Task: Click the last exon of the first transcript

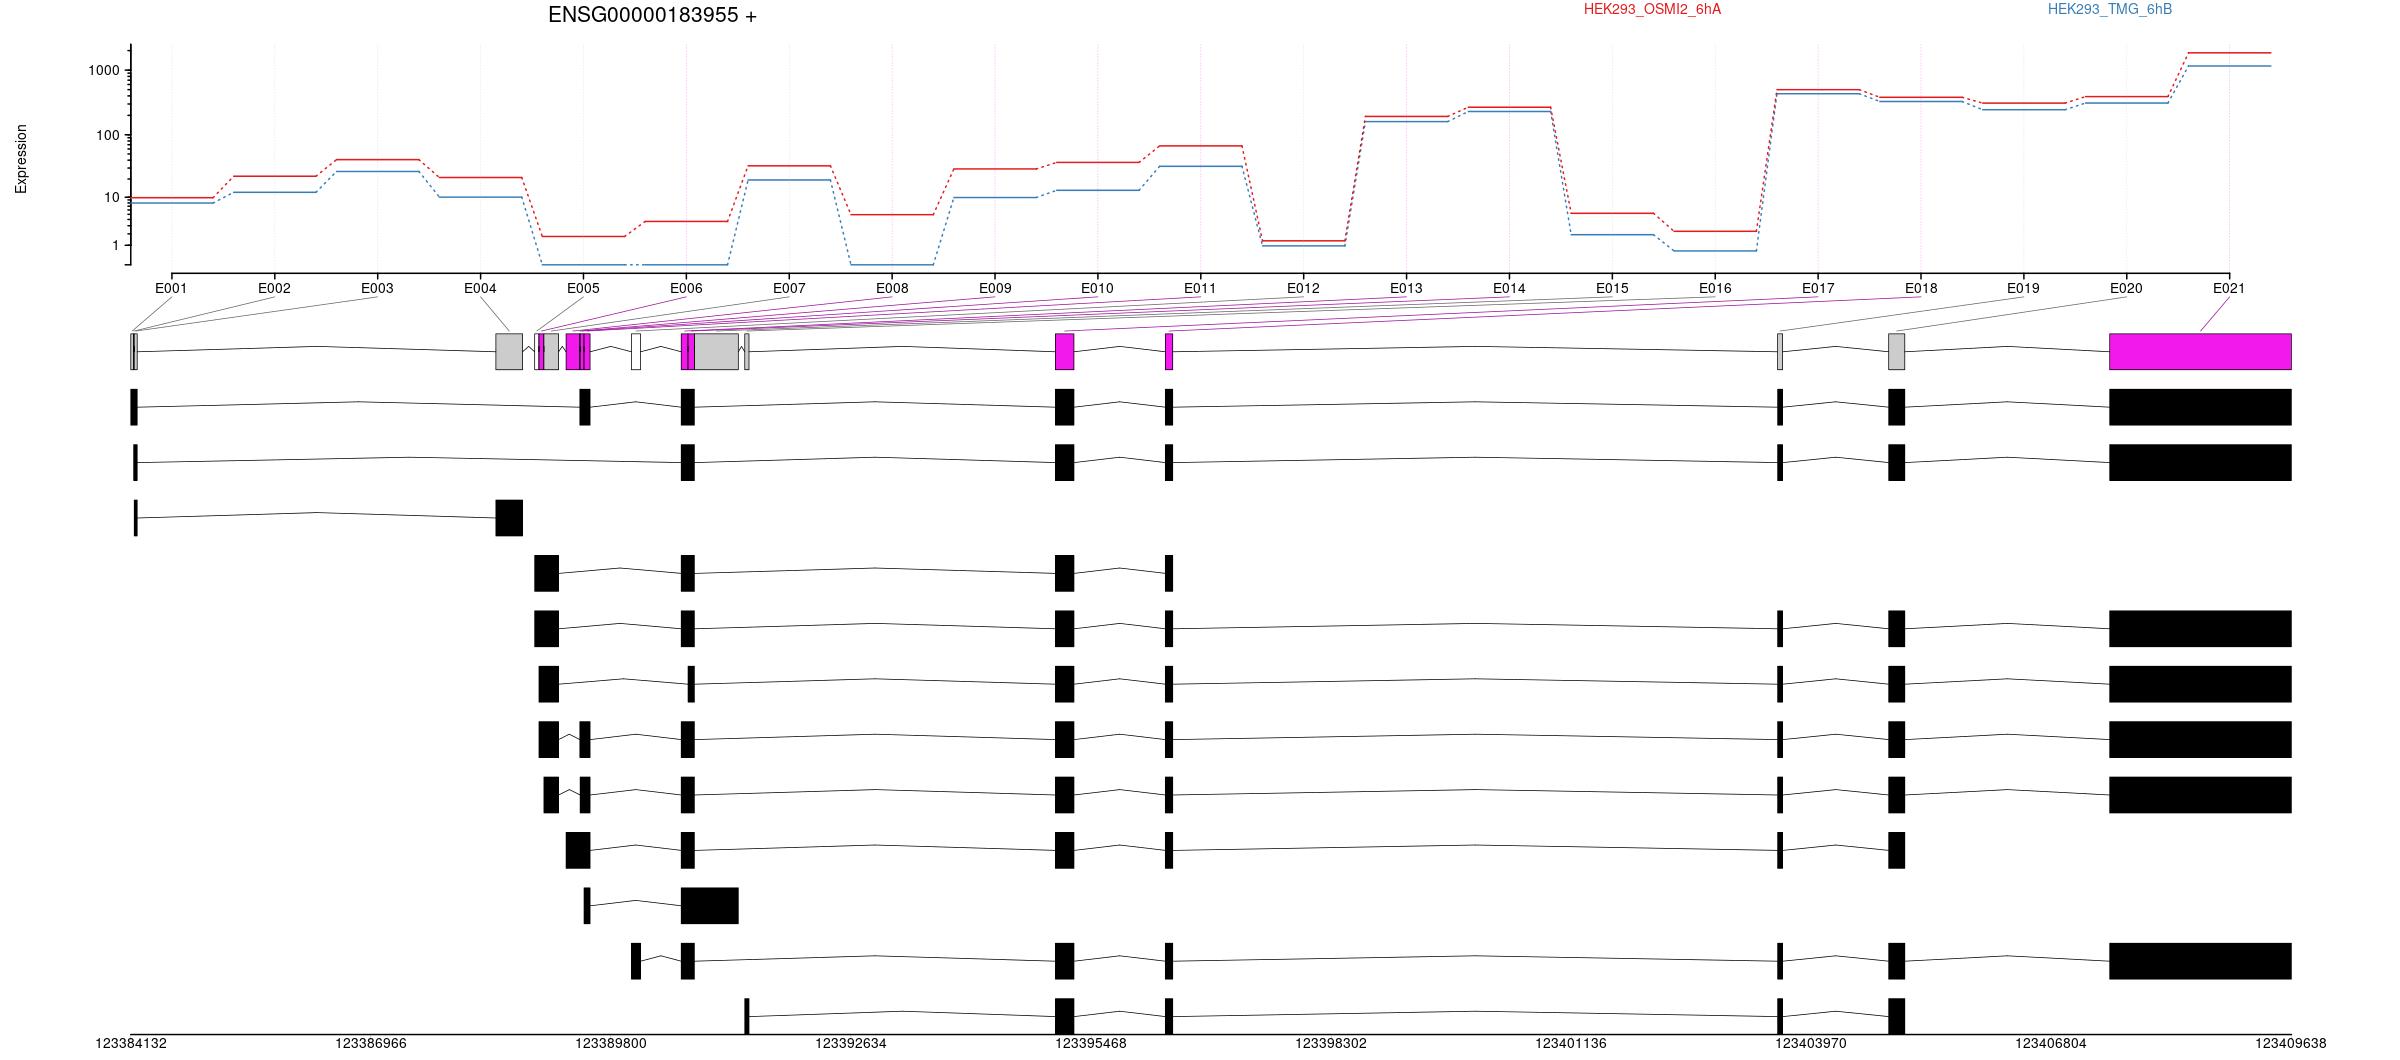Action: coord(2200,407)
